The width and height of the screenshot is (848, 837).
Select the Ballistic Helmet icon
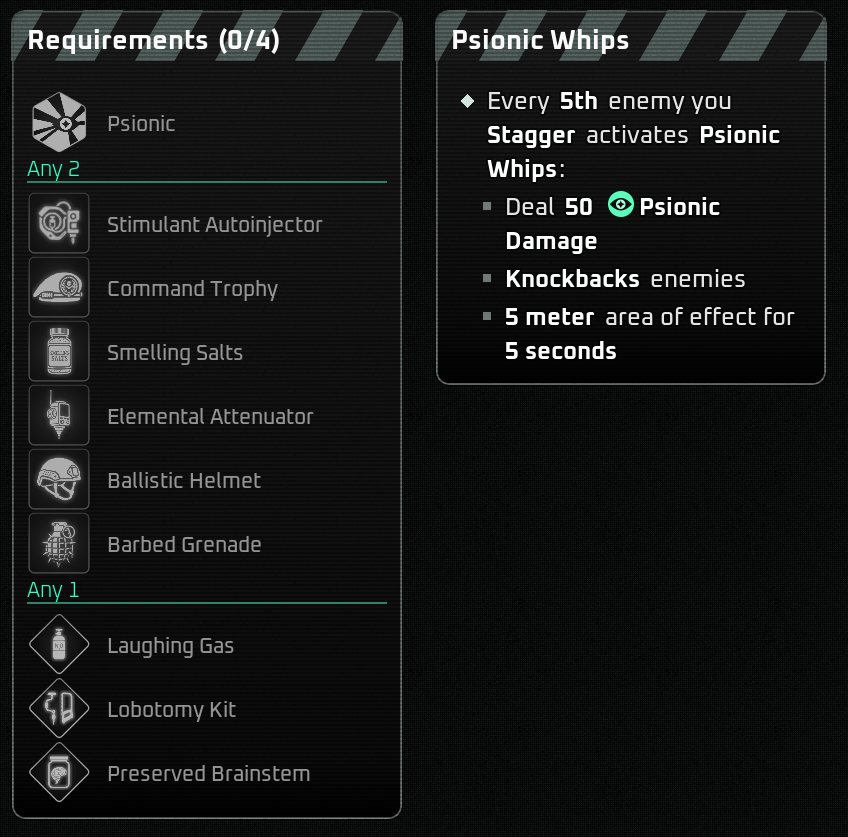coord(59,480)
